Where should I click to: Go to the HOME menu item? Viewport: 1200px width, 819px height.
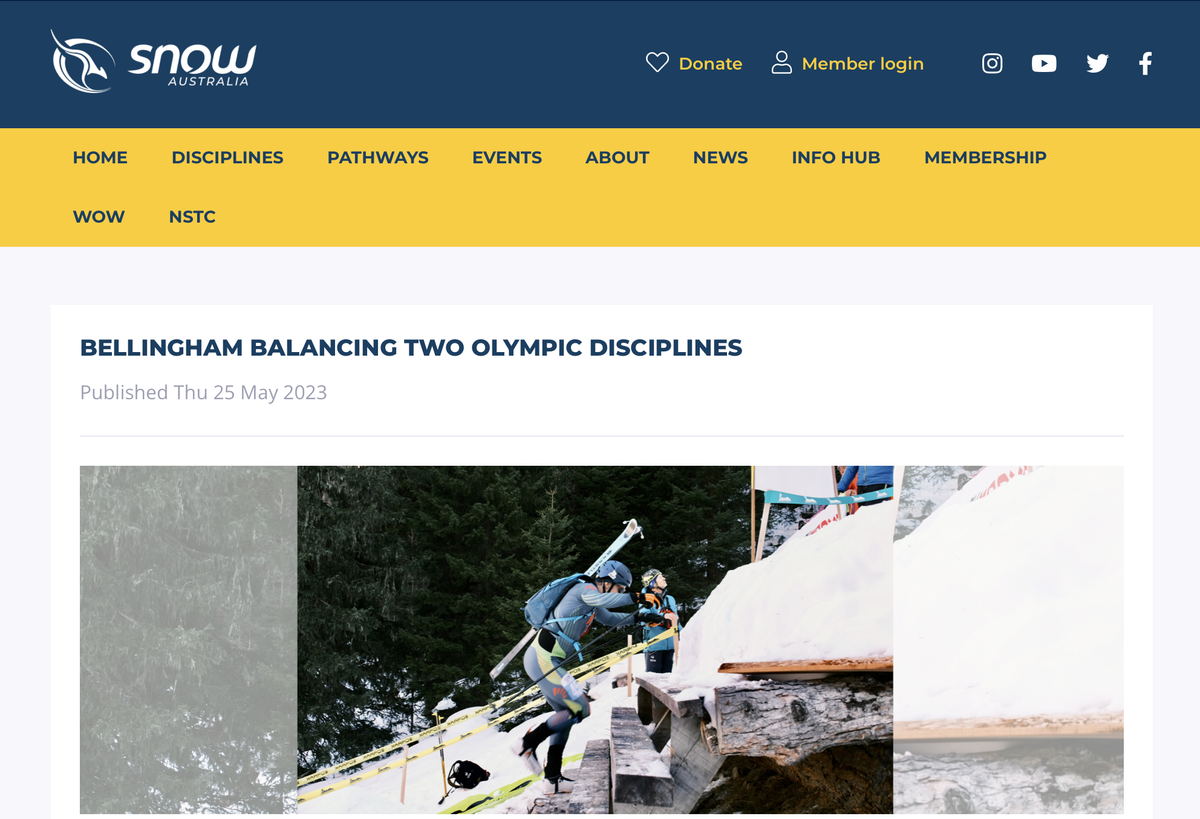pos(100,157)
